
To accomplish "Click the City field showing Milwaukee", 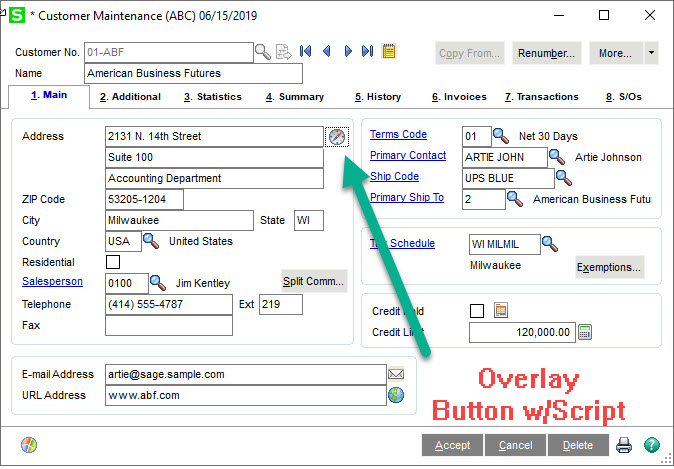I will (x=179, y=221).
